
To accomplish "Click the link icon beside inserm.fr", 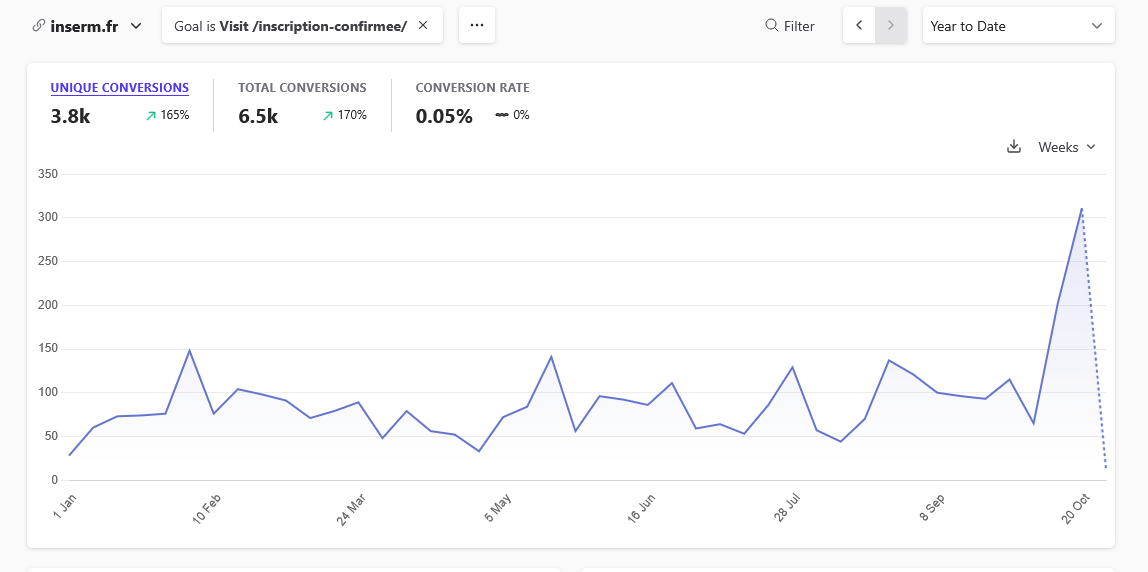I will 39,26.
